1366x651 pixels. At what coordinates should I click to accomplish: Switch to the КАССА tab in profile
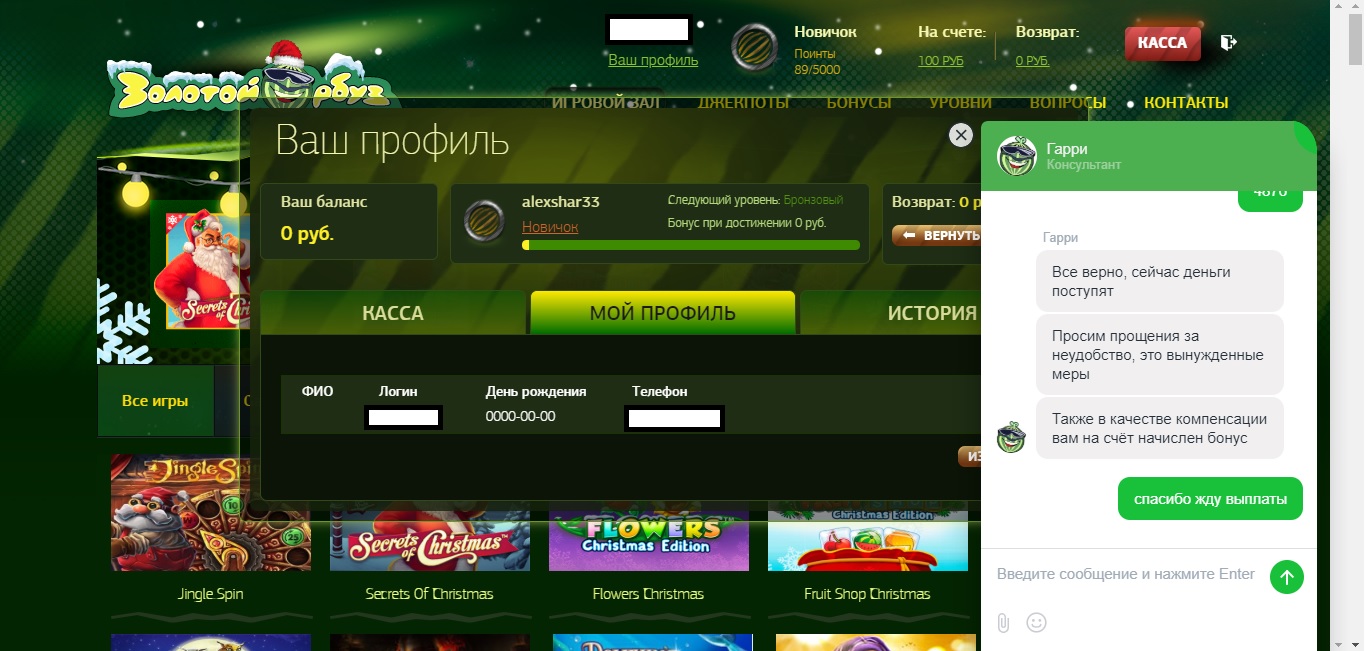click(393, 313)
